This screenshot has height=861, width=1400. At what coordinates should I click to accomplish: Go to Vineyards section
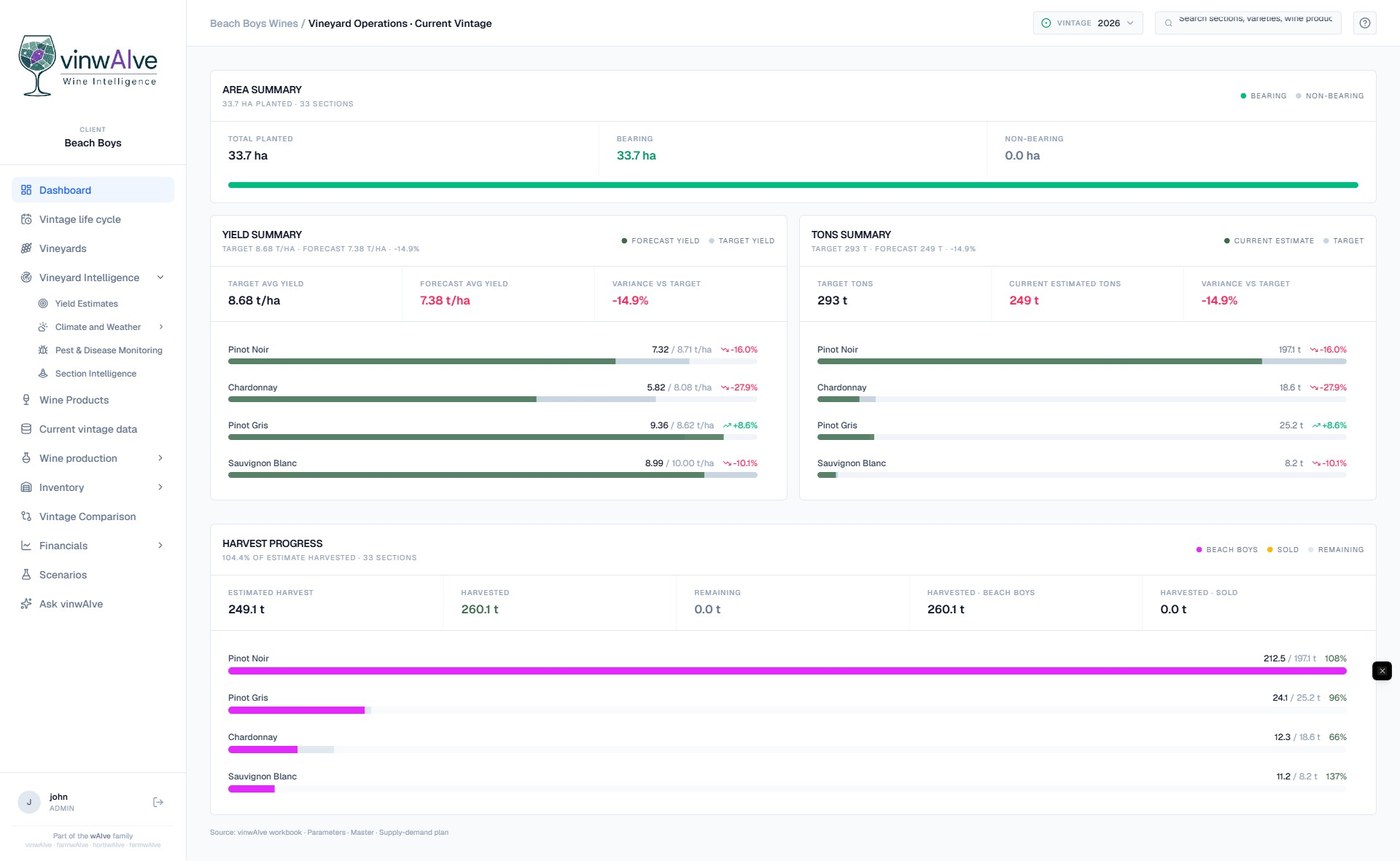[93, 248]
